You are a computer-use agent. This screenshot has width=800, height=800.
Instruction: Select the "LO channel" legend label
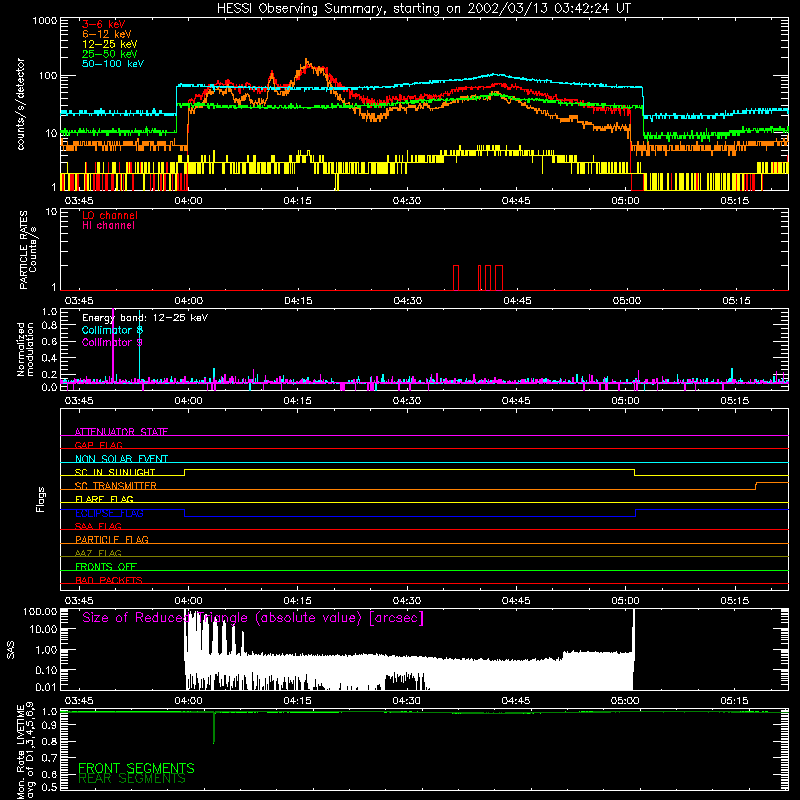click(x=110, y=215)
